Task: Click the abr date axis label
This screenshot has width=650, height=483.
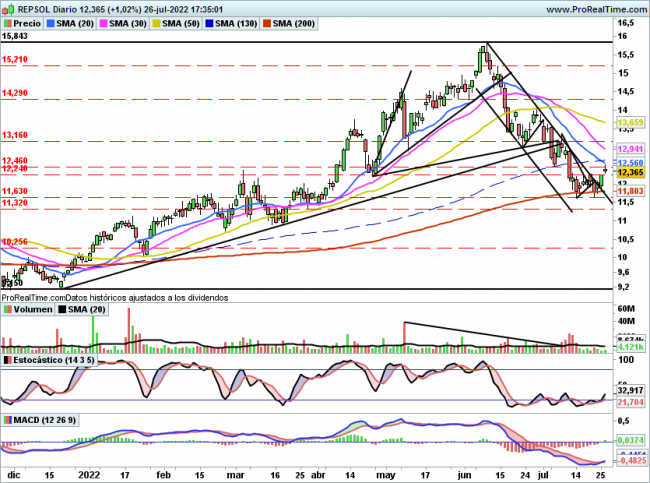Action: point(318,475)
